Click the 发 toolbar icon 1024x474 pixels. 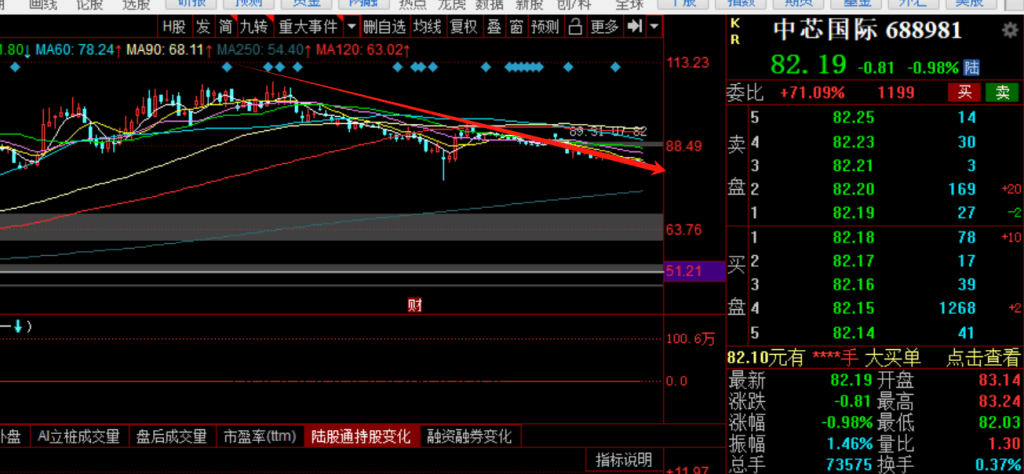(204, 27)
